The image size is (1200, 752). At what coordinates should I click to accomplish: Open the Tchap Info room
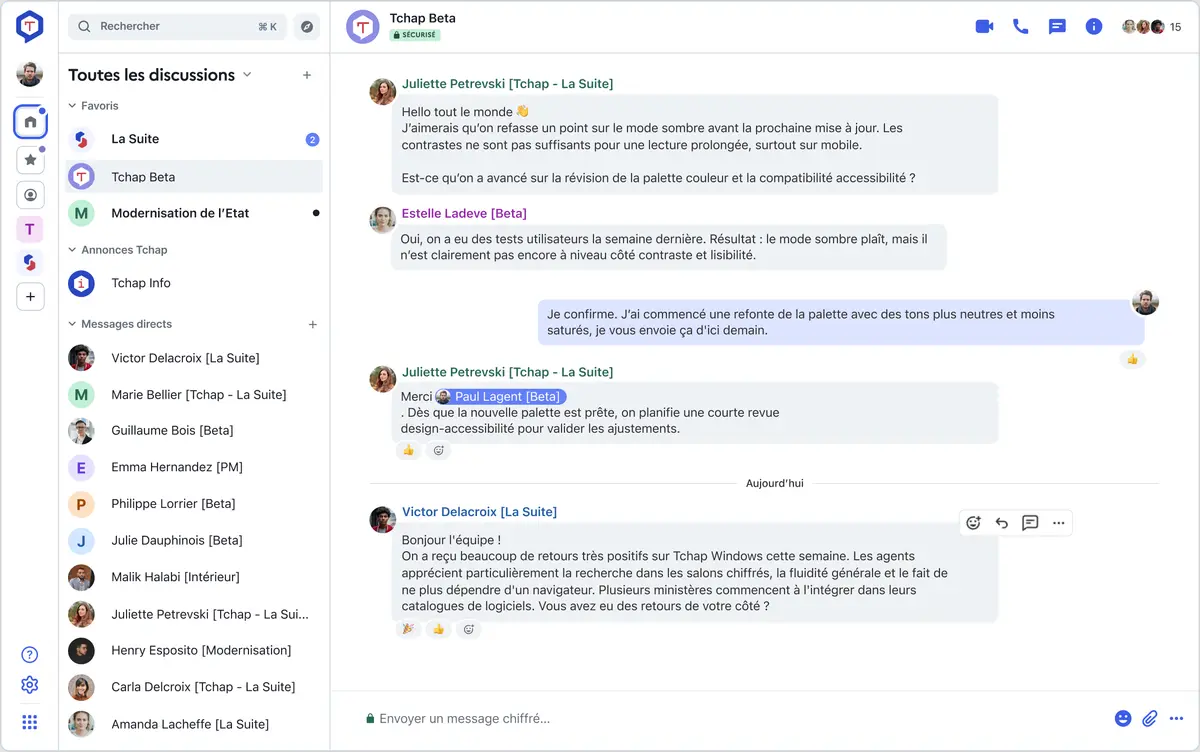pyautogui.click(x=194, y=284)
